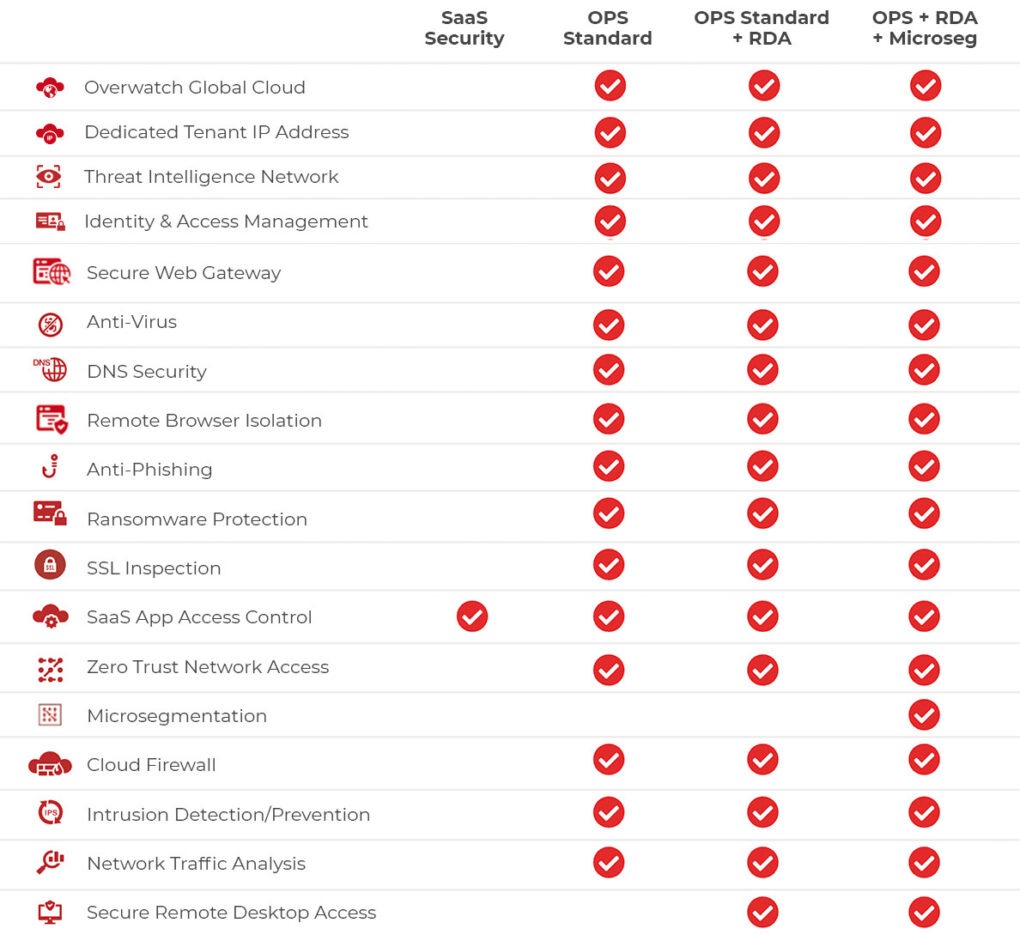
Task: Click the OPS + RDA + Microseg column header
Action: tap(924, 28)
